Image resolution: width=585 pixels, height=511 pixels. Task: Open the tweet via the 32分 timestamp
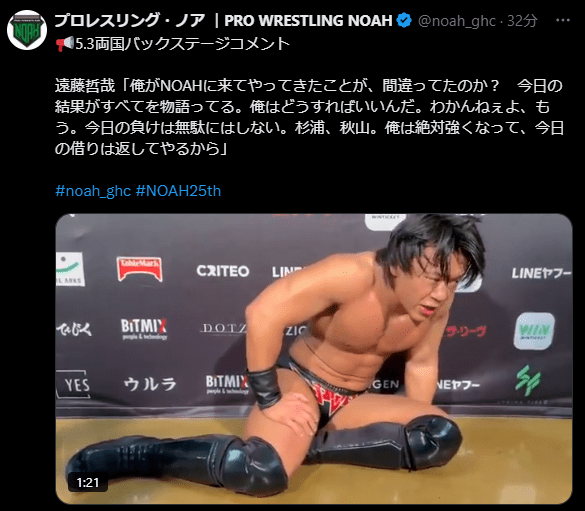522,21
